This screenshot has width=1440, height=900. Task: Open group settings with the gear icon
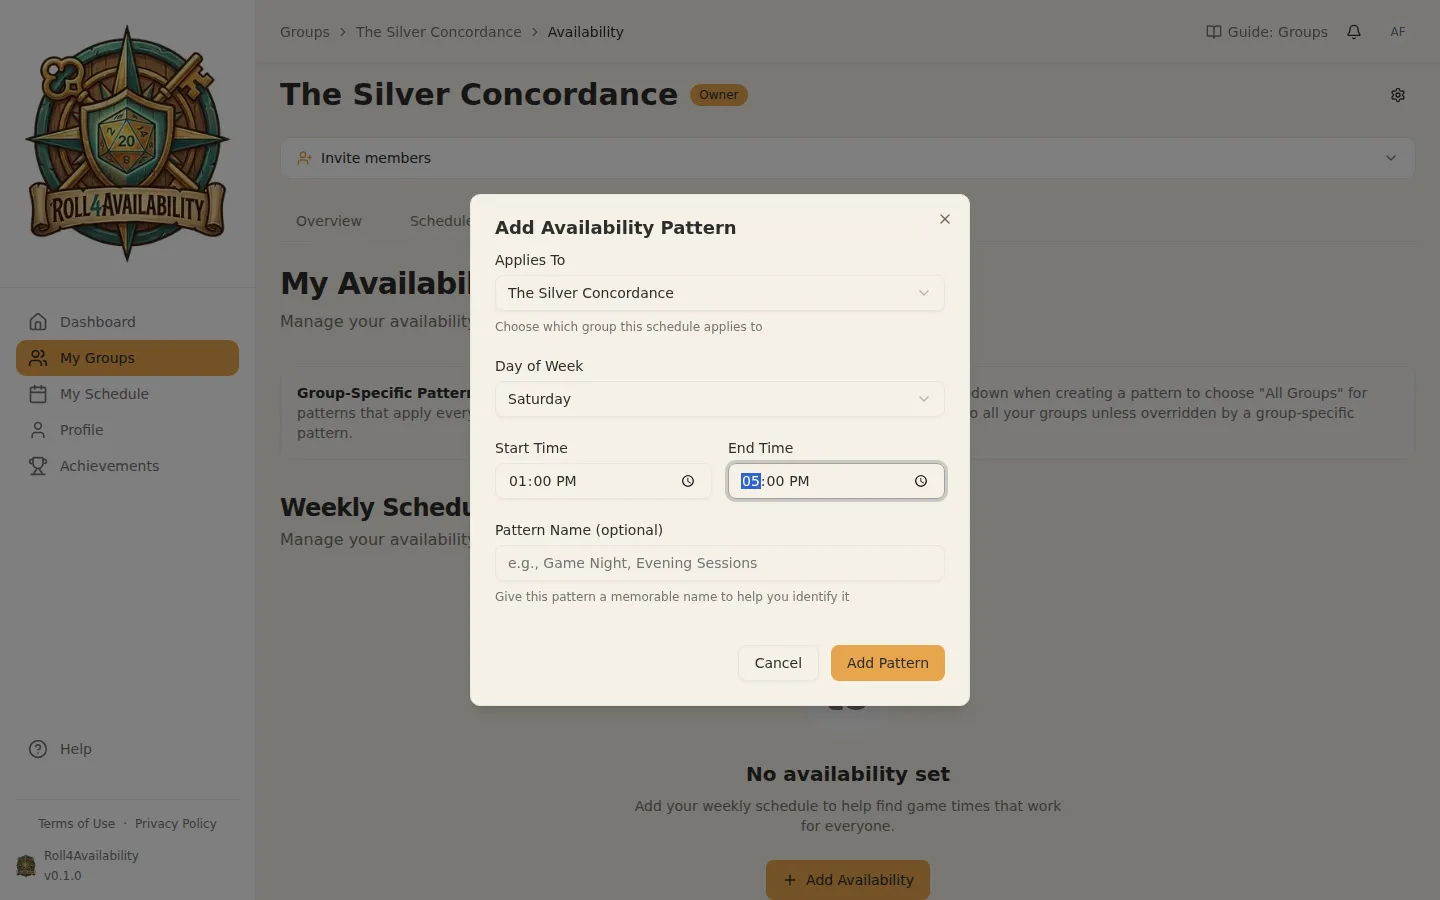[x=1397, y=95]
